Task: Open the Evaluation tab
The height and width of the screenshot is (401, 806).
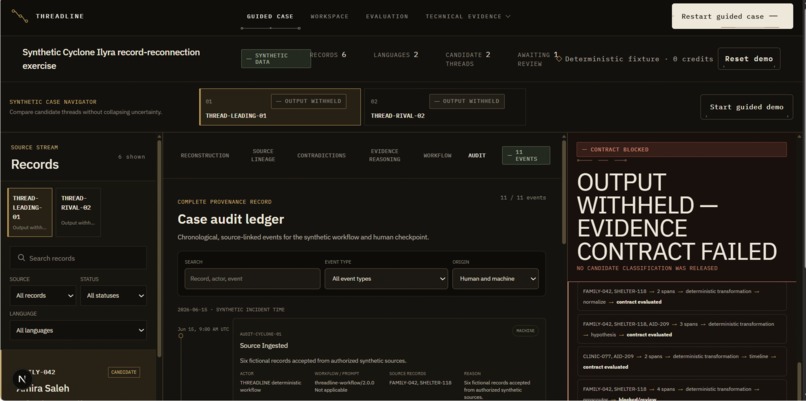Action: 387,16
